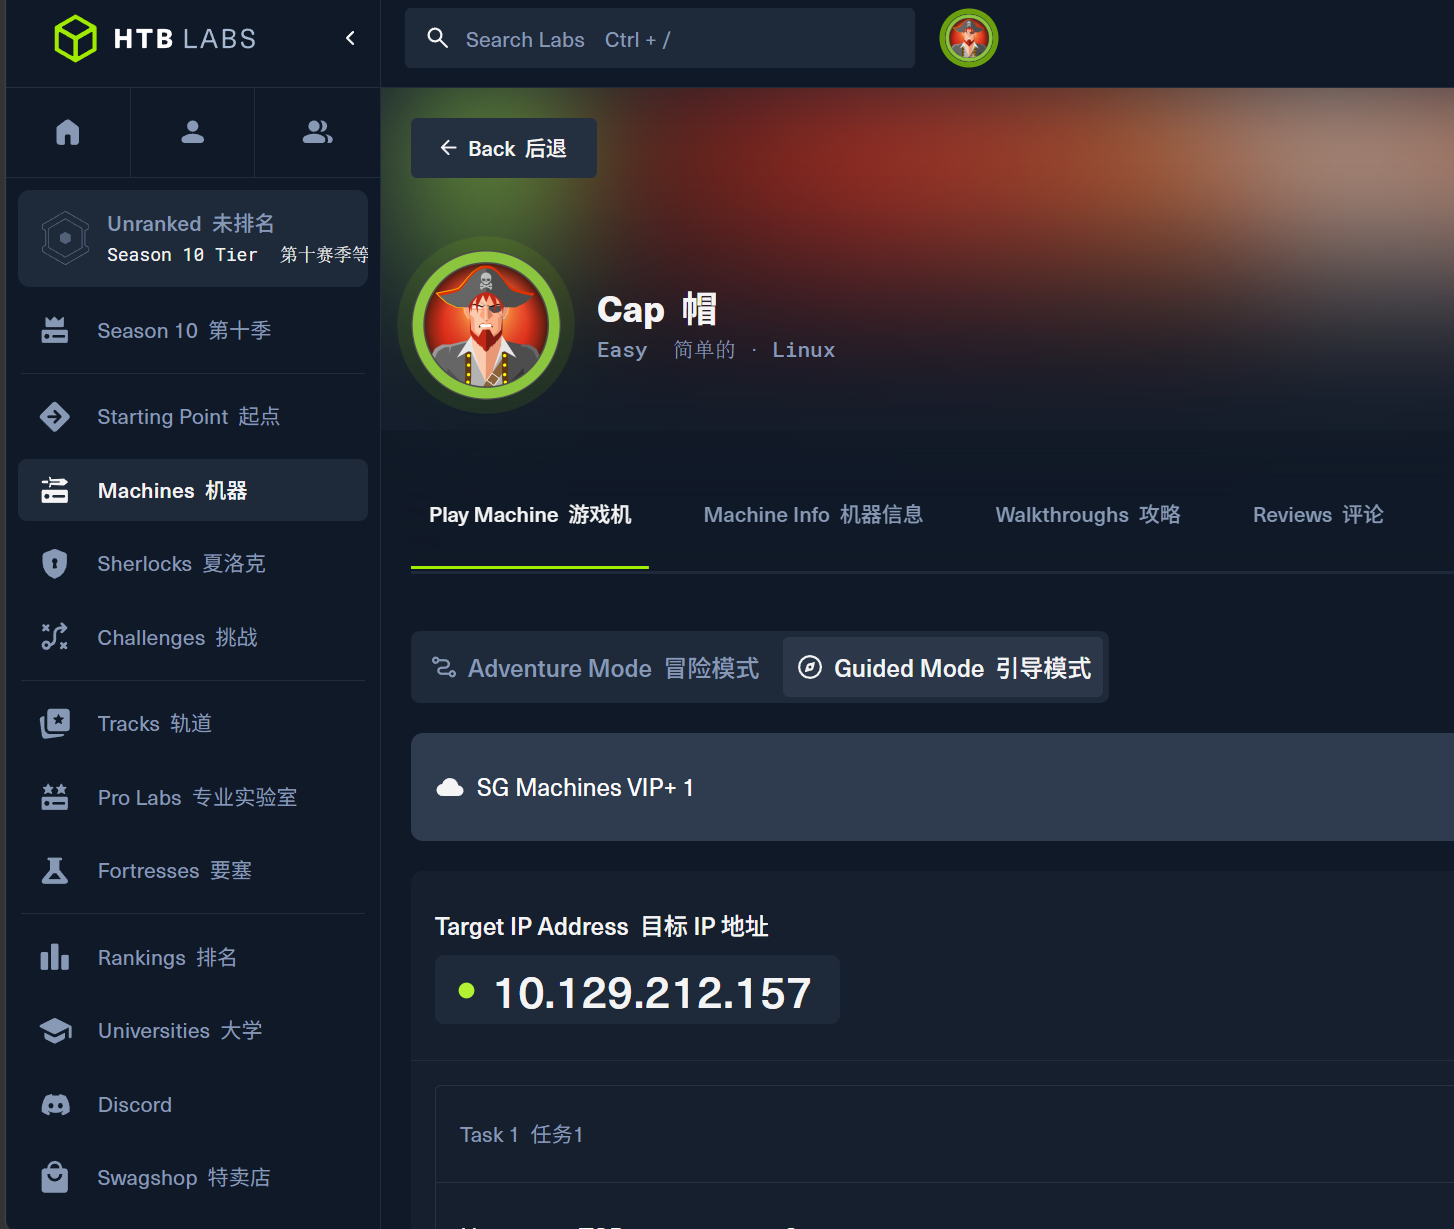Click the Sherlocks shield icon

click(55, 564)
